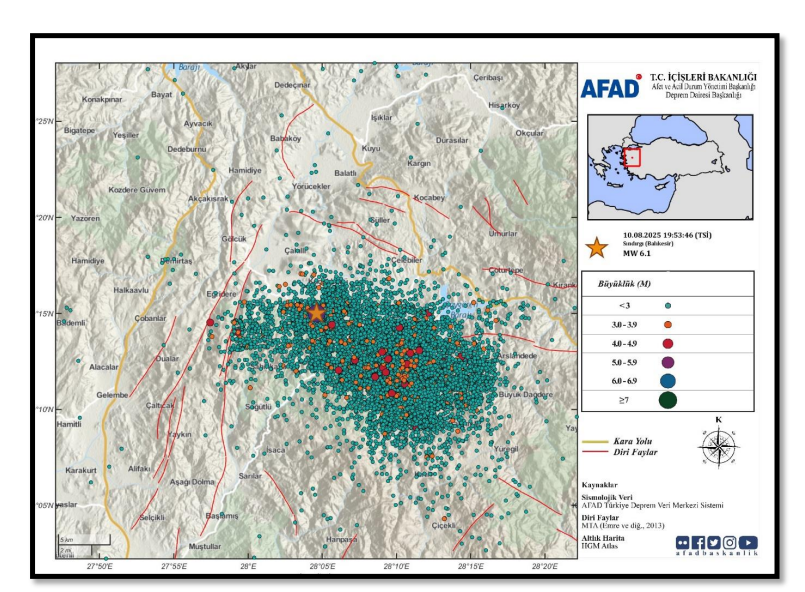805x592 pixels.
Task: Click the red box on the inset map
Action: point(632,156)
